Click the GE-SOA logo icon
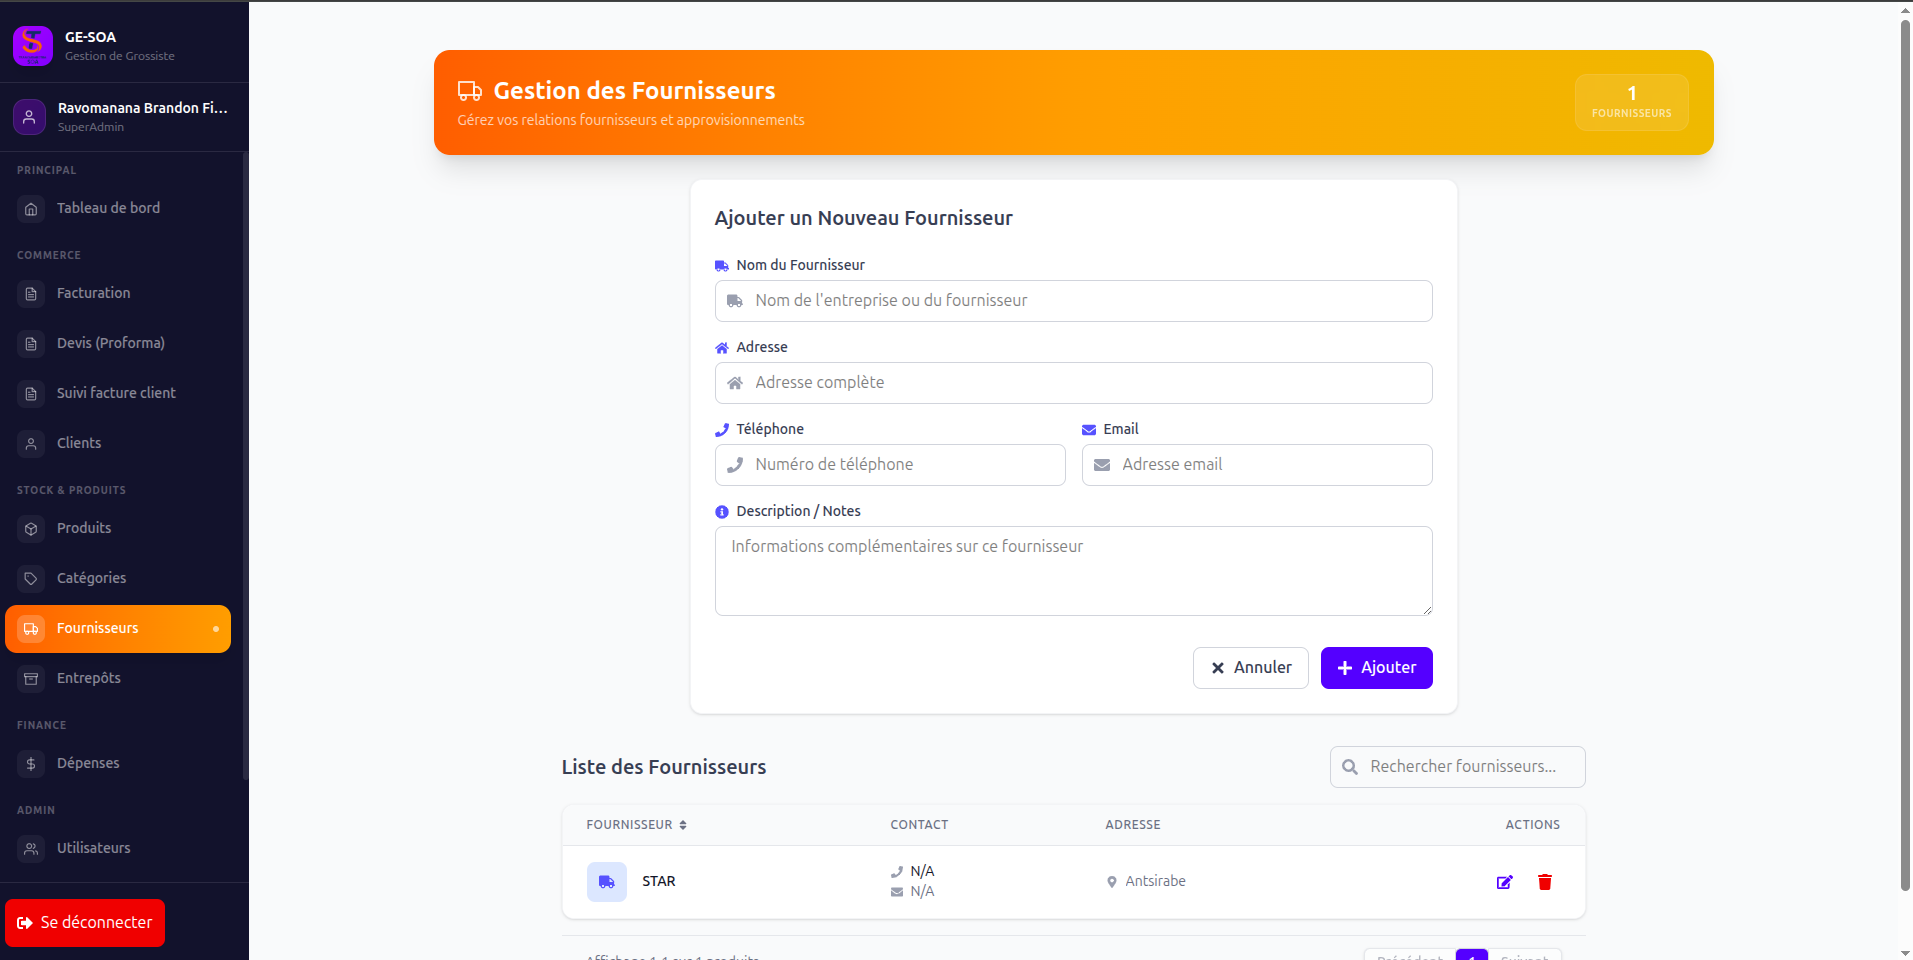 click(x=32, y=45)
